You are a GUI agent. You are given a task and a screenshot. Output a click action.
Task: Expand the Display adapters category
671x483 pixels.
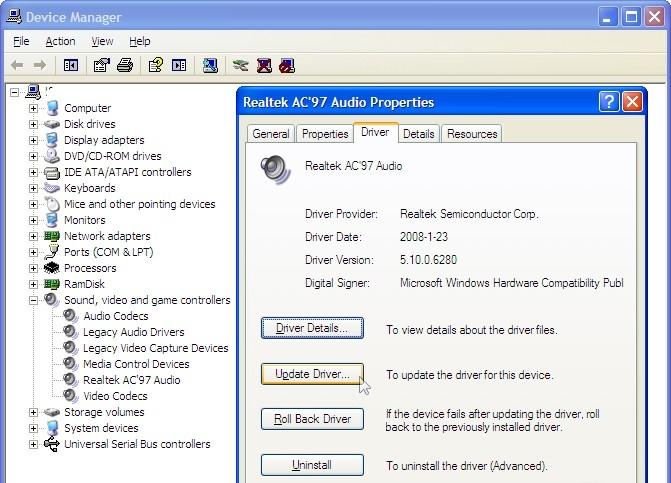tap(33, 140)
